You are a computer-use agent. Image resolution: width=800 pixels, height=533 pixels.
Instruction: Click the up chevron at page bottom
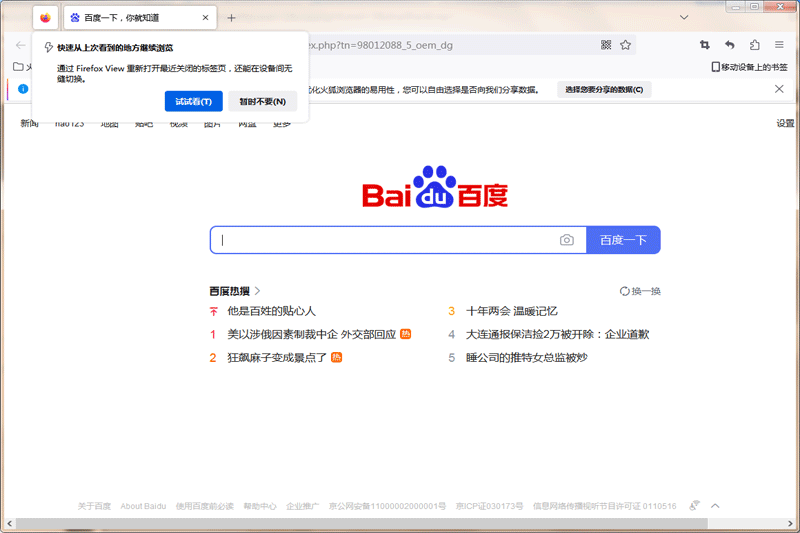tap(715, 506)
